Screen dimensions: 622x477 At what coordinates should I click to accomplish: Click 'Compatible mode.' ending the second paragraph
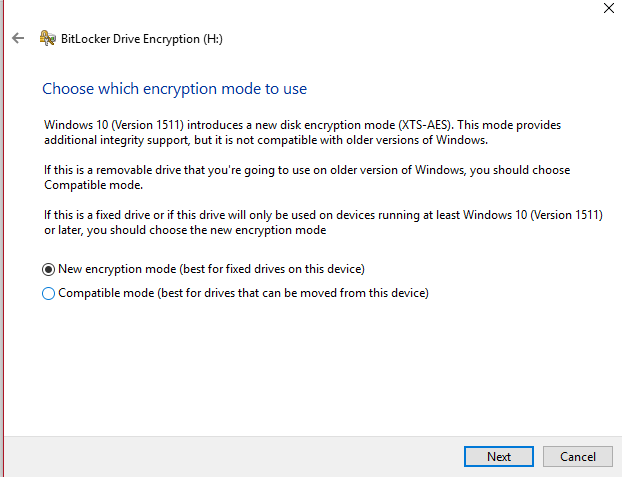pos(93,185)
